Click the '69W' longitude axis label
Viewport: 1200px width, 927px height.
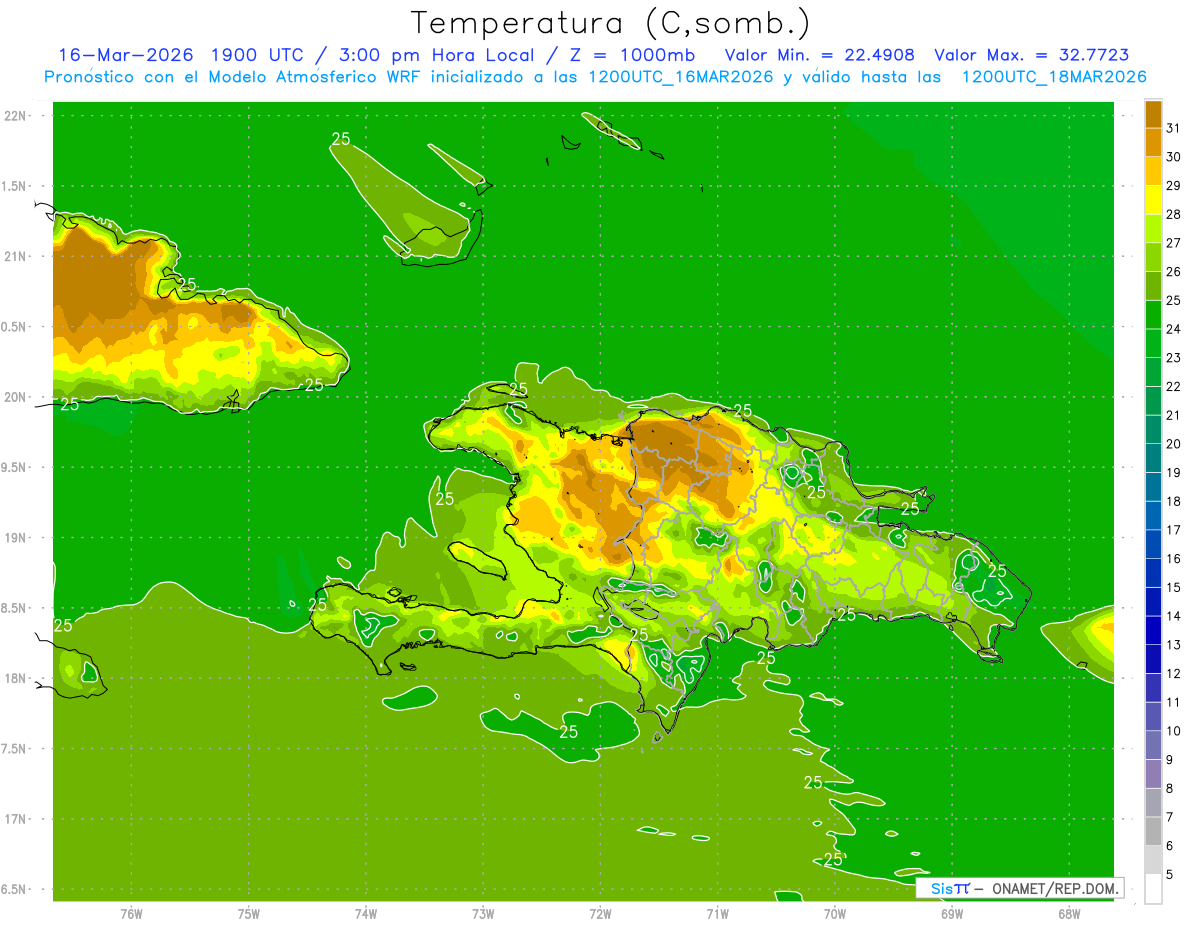pyautogui.click(x=952, y=913)
